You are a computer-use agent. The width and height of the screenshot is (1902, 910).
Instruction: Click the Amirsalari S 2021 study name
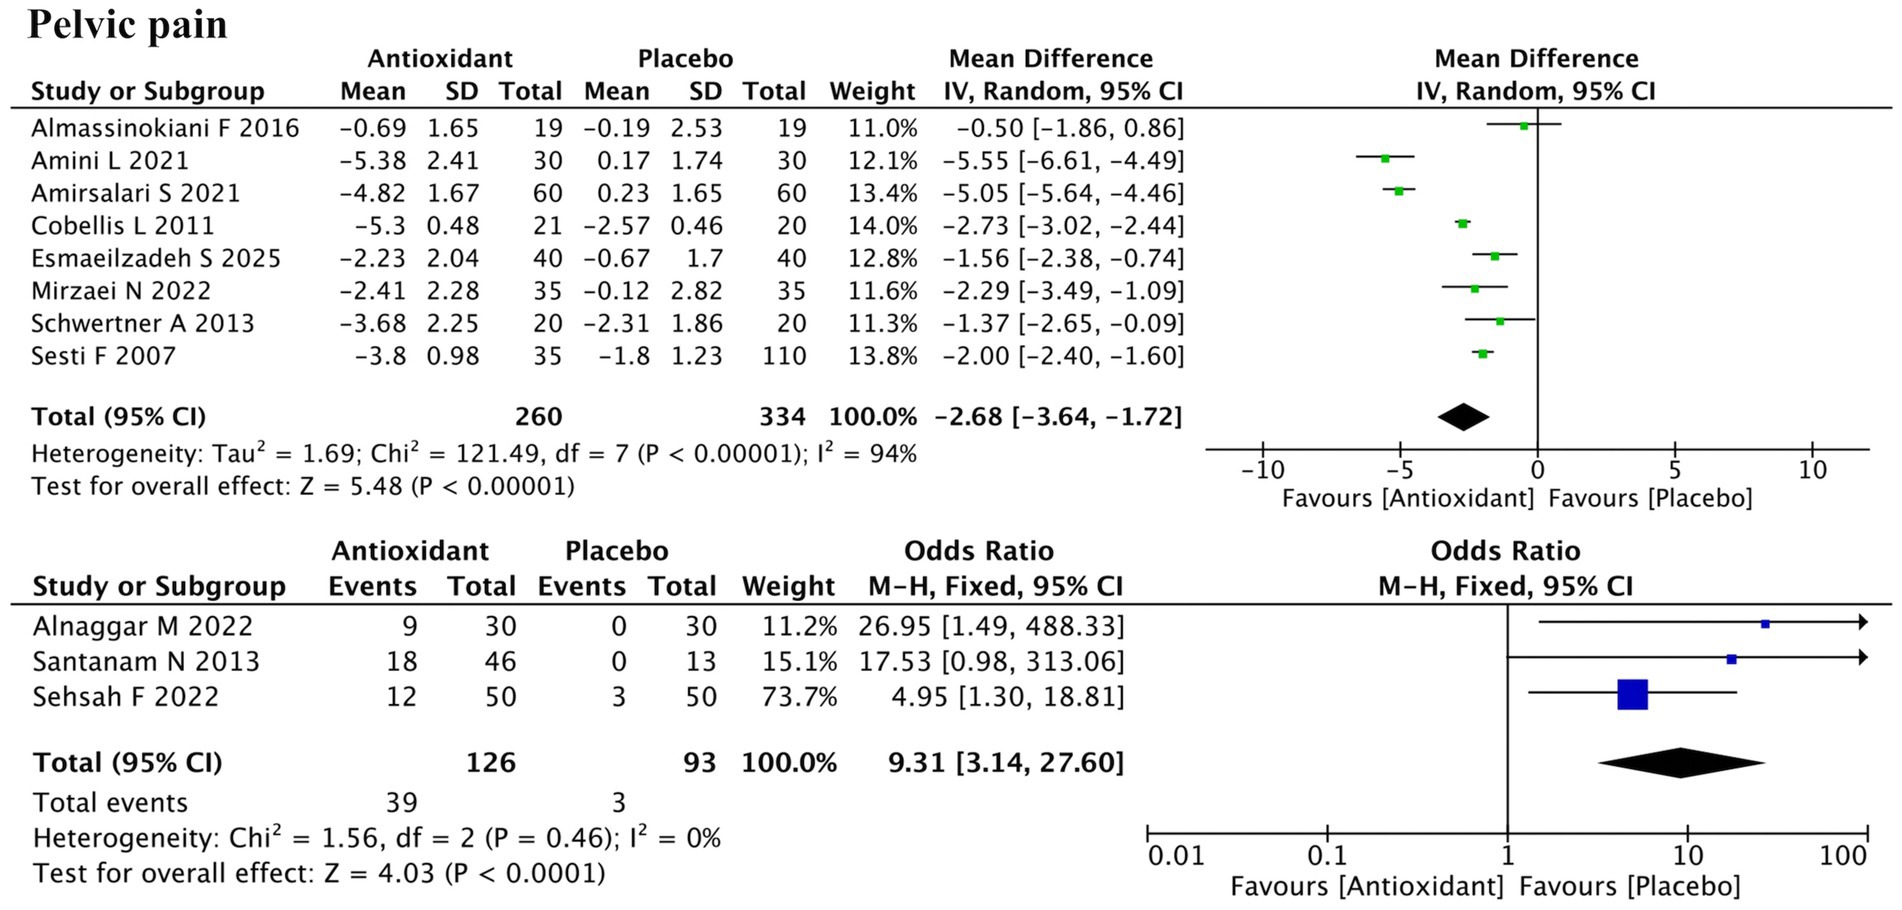[x=136, y=193]
